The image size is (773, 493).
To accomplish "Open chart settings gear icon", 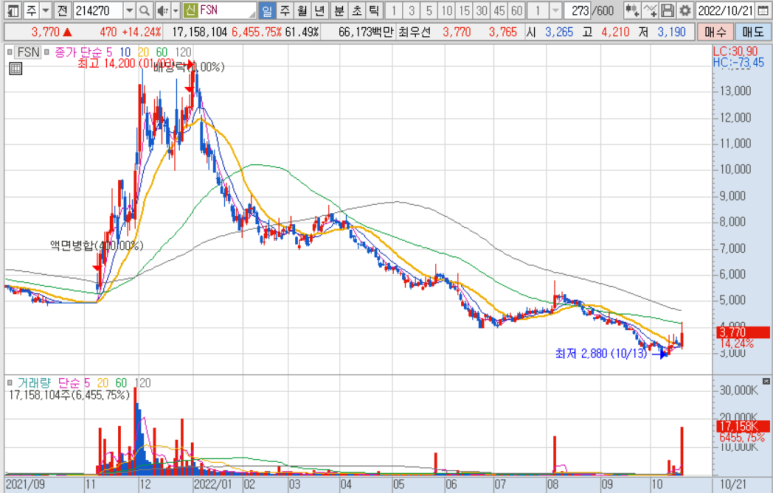I will coord(684,10).
